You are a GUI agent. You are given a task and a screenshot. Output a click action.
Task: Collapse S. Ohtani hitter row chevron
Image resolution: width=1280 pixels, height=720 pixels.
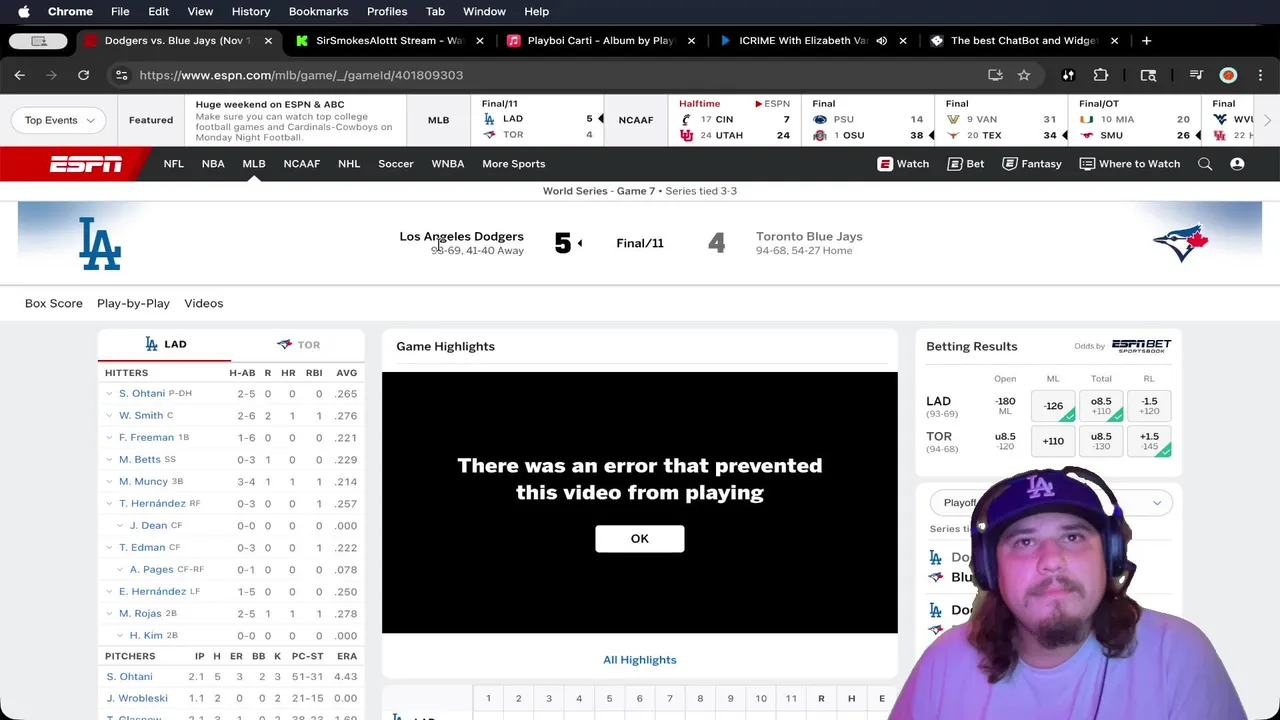click(x=109, y=393)
